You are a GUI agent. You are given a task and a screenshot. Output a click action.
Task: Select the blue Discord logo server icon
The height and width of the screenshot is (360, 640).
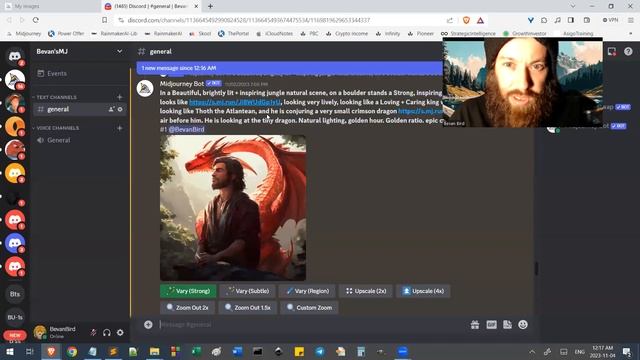(15, 243)
